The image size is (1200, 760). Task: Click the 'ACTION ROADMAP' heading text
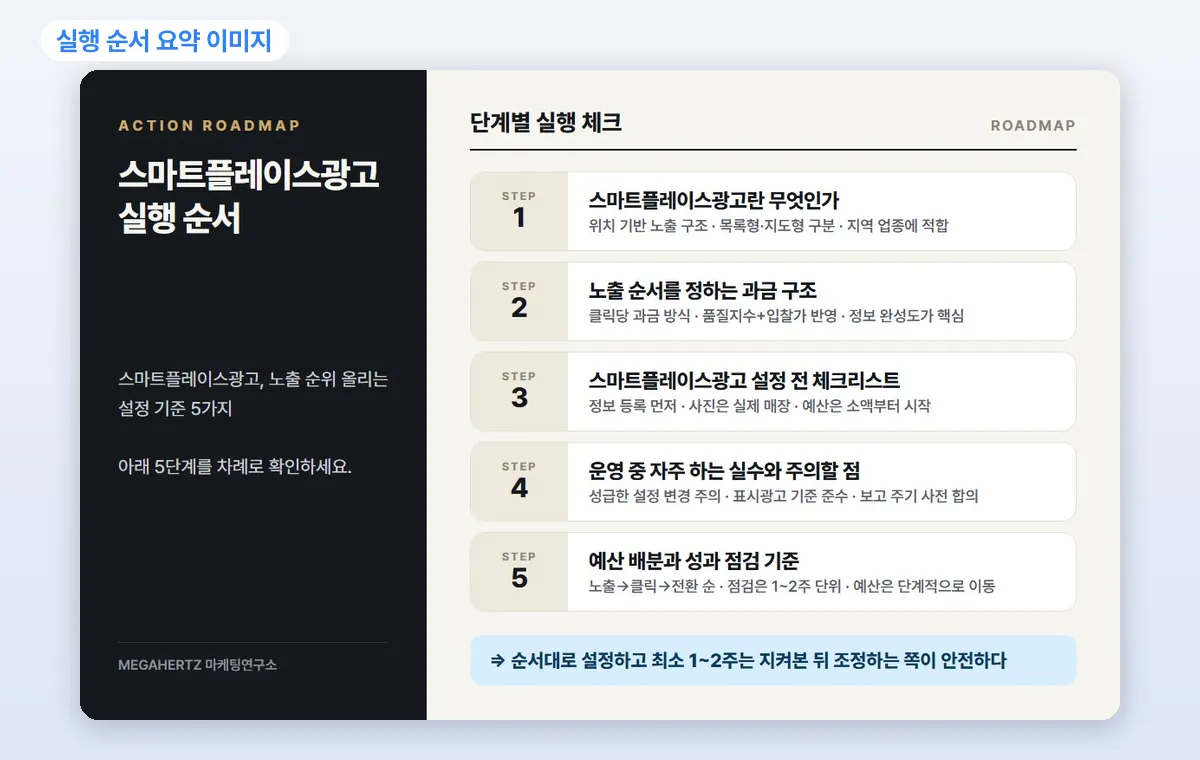click(209, 126)
